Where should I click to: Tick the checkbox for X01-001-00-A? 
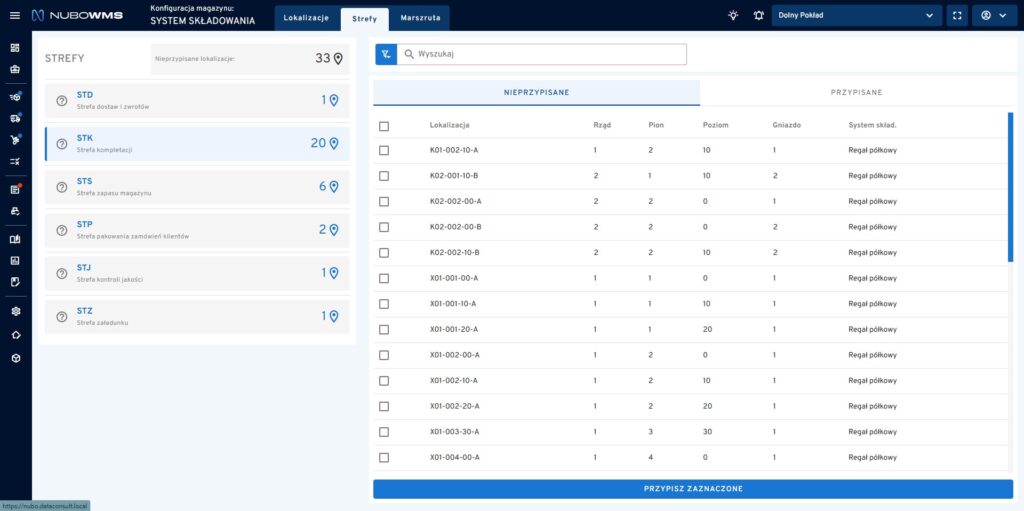pyautogui.click(x=384, y=278)
